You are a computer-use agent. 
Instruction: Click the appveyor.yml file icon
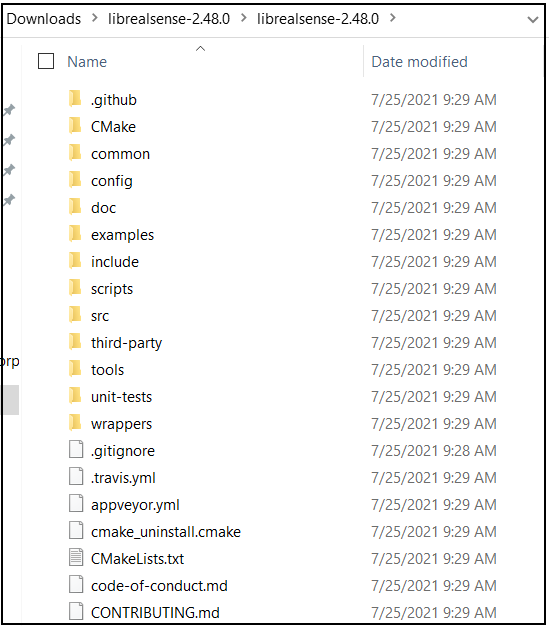[x=76, y=503]
